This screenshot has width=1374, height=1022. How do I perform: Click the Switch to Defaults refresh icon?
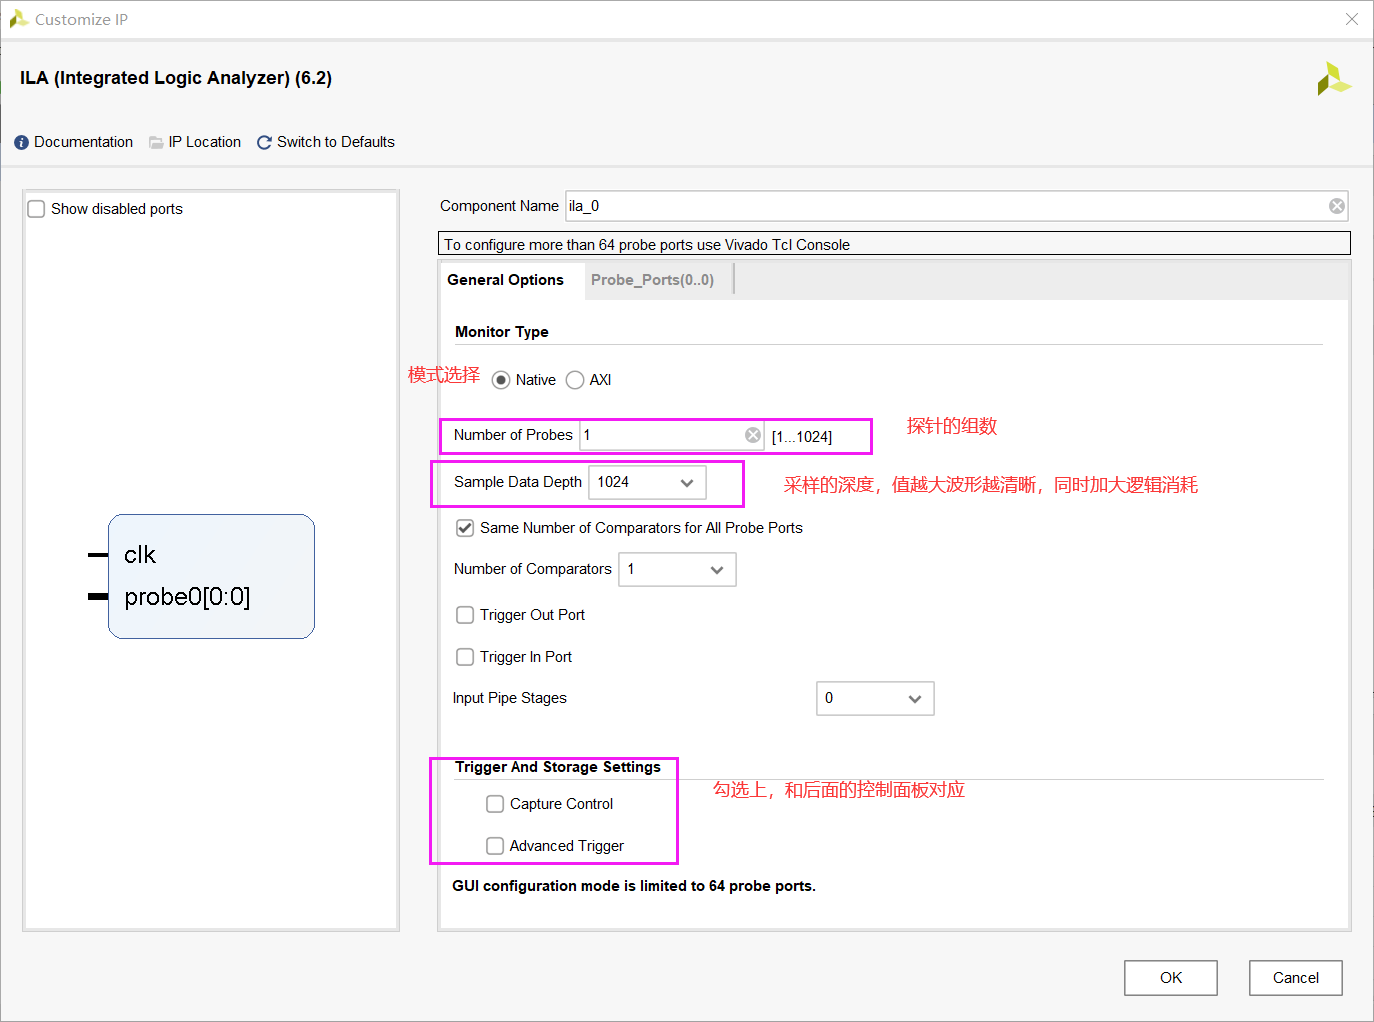264,143
